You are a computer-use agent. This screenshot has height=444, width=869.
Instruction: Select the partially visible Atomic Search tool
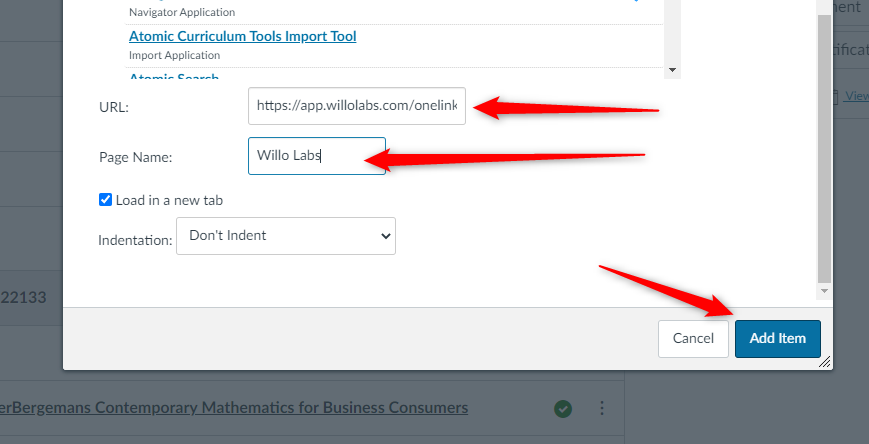pyautogui.click(x=174, y=75)
